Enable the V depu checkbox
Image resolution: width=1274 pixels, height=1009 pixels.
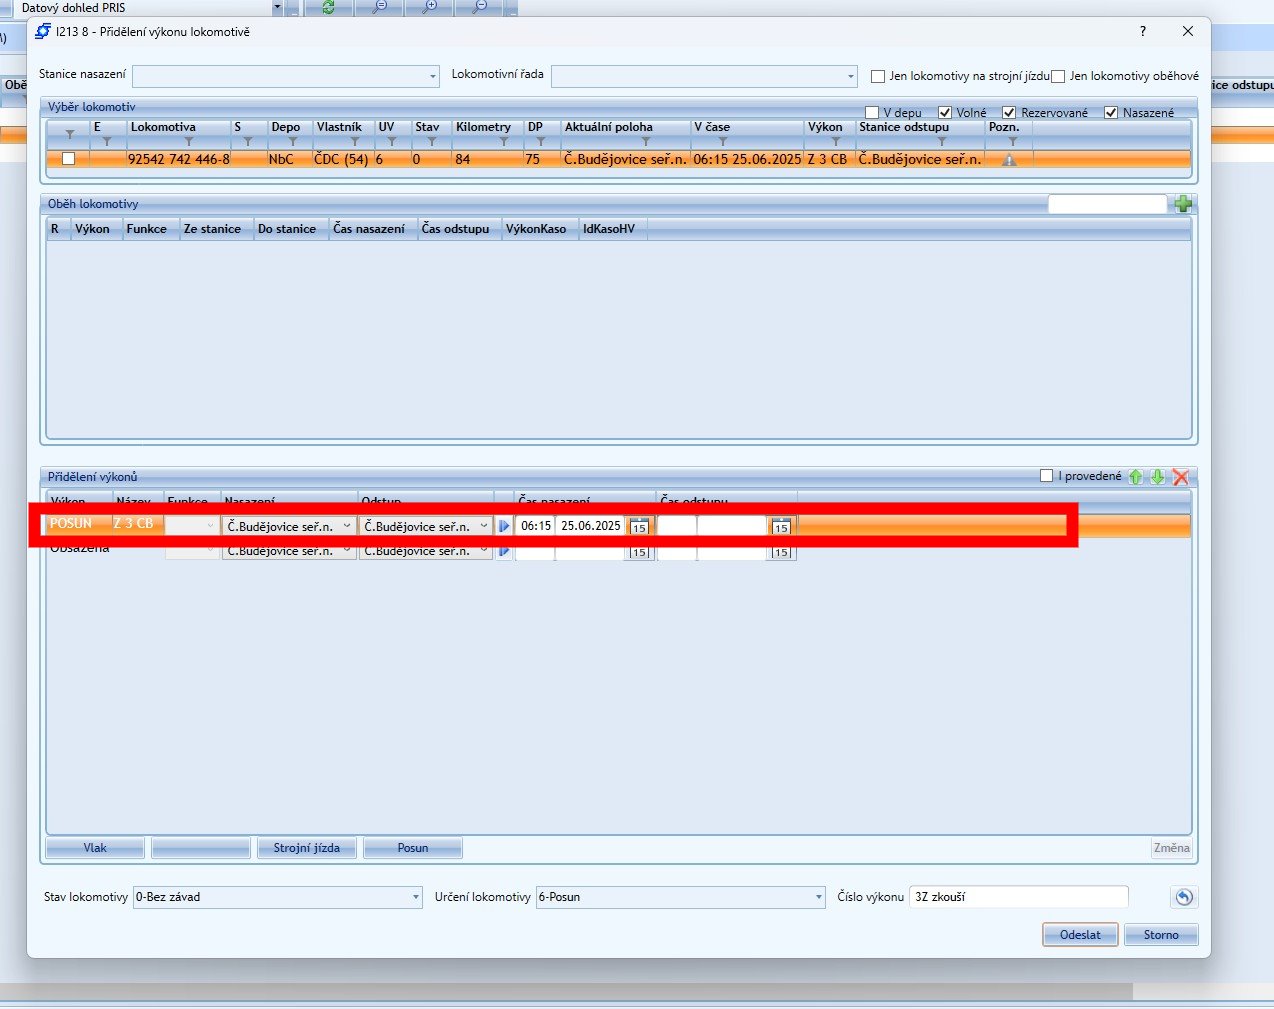[872, 113]
